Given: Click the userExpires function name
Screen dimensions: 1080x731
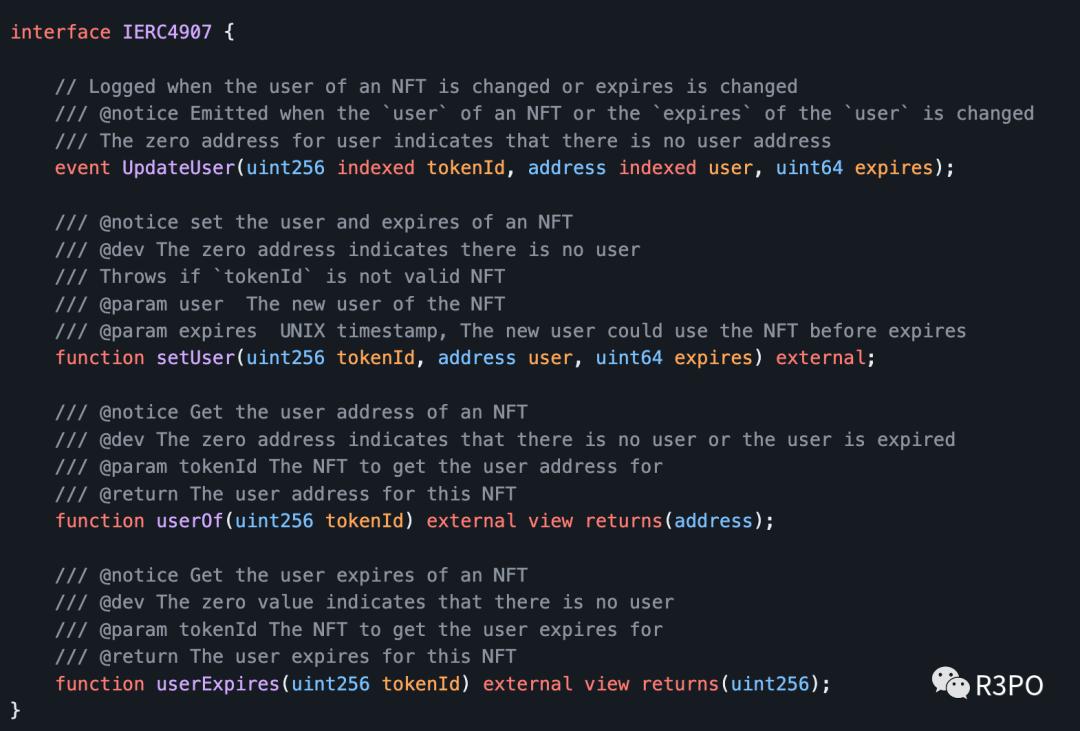Looking at the screenshot, I should pyautogui.click(x=217, y=684).
